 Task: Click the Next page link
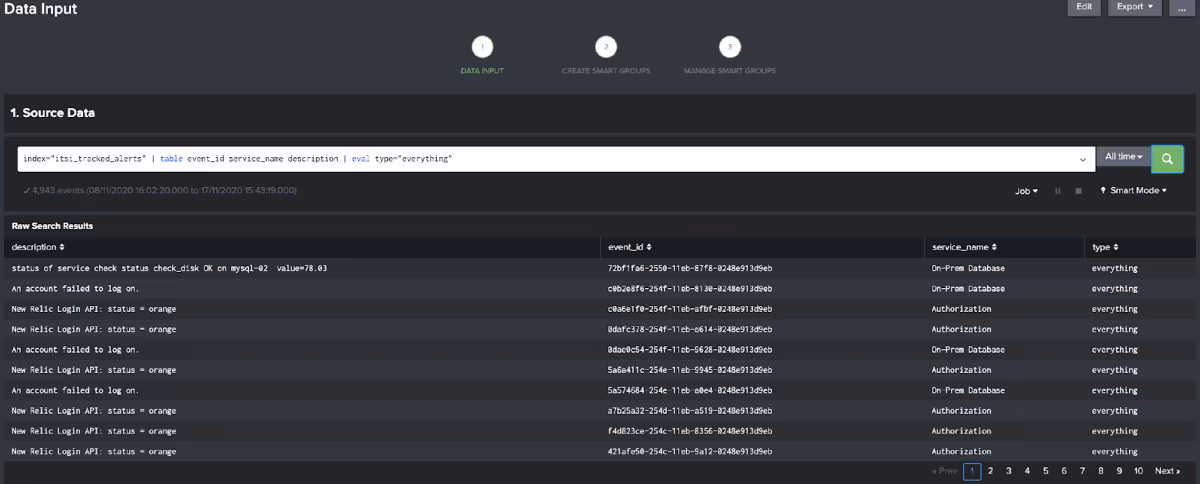1167,471
